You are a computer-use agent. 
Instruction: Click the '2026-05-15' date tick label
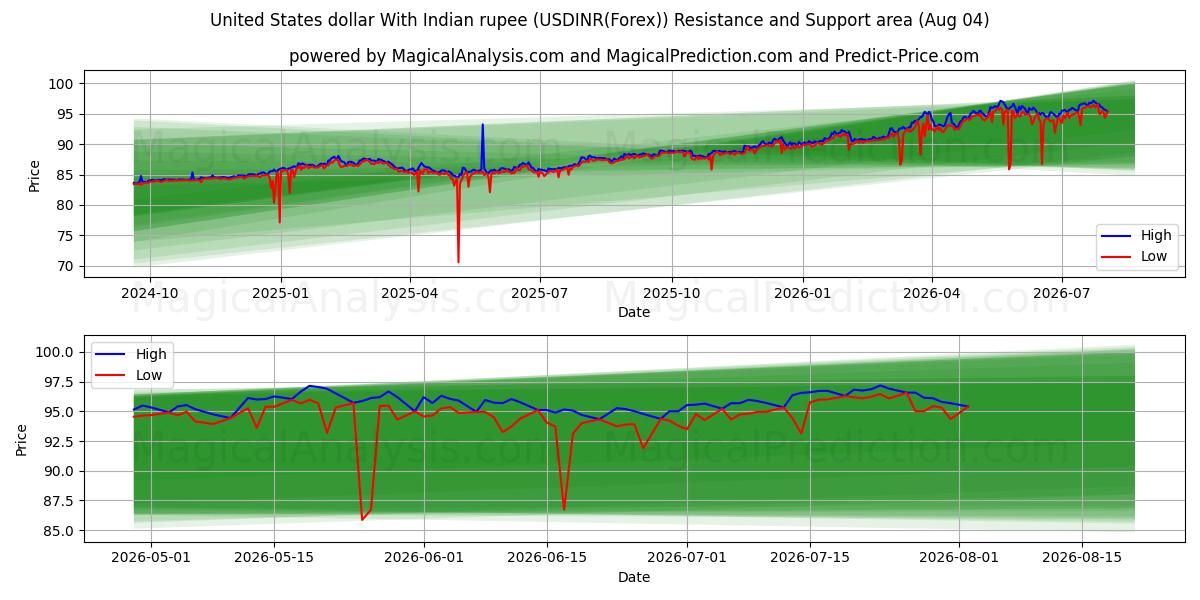[x=273, y=558]
